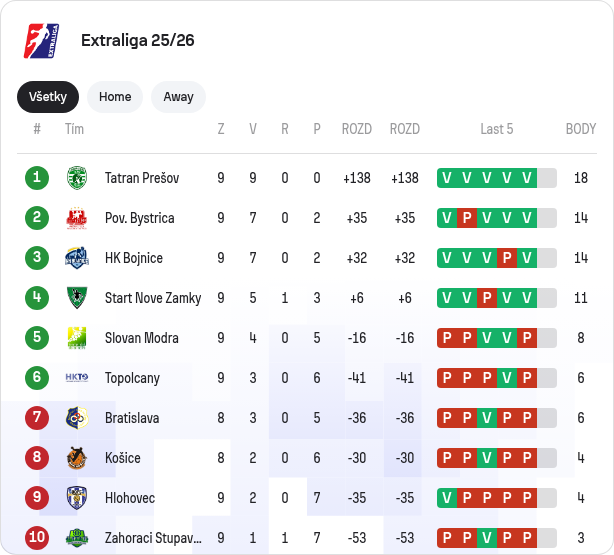This screenshot has width=614, height=555.
Task: Switch to the Home tab
Action: [115, 97]
